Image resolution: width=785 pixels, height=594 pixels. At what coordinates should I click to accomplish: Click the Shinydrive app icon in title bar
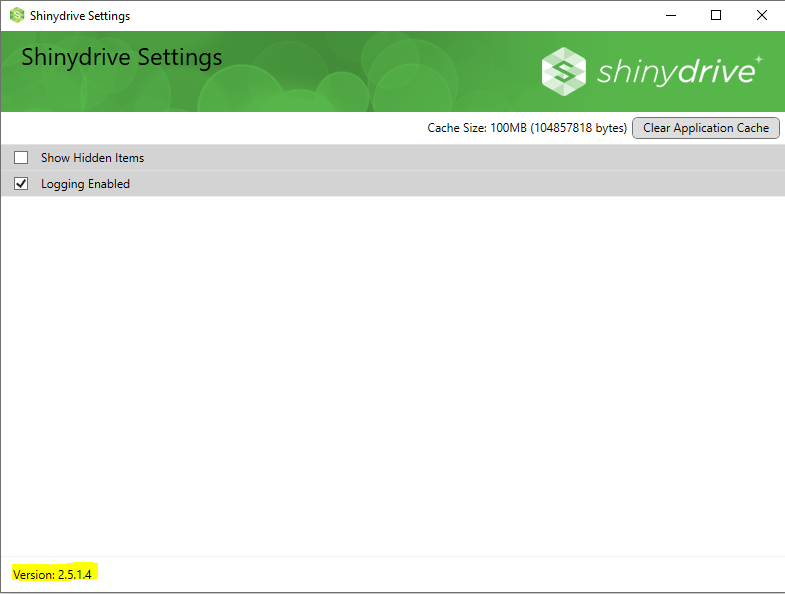click(x=16, y=16)
